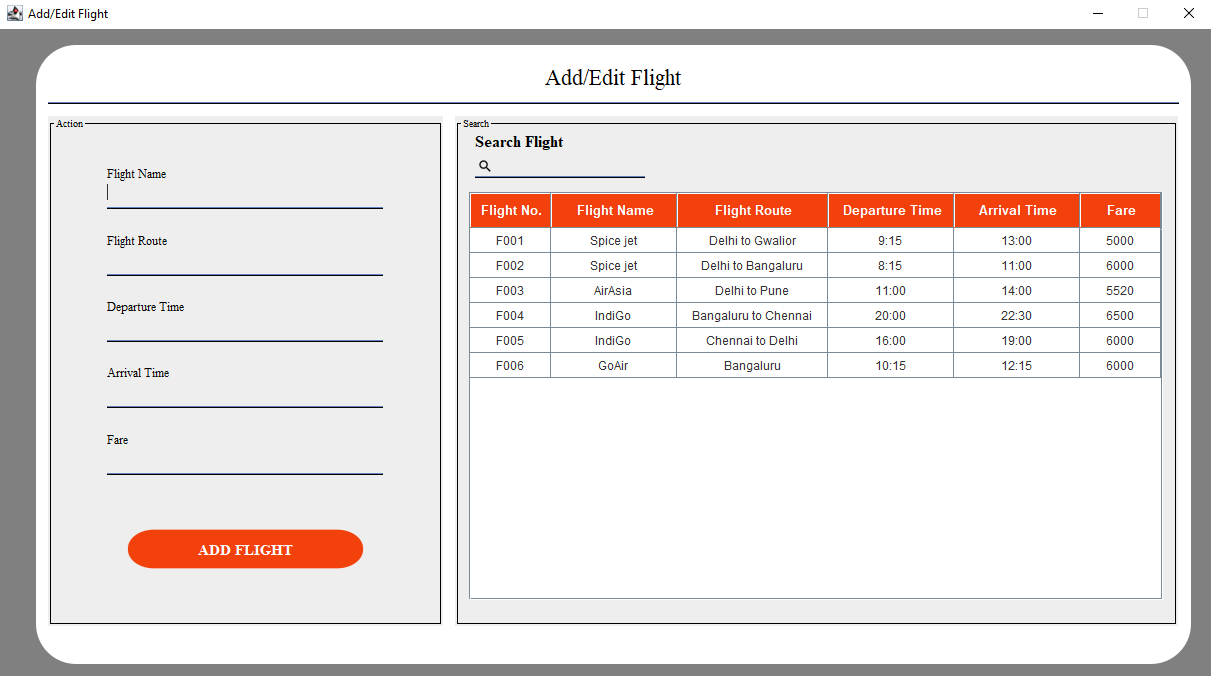Select the GoAir flight name cell
Screen dimensions: 1211x676
[x=613, y=366]
